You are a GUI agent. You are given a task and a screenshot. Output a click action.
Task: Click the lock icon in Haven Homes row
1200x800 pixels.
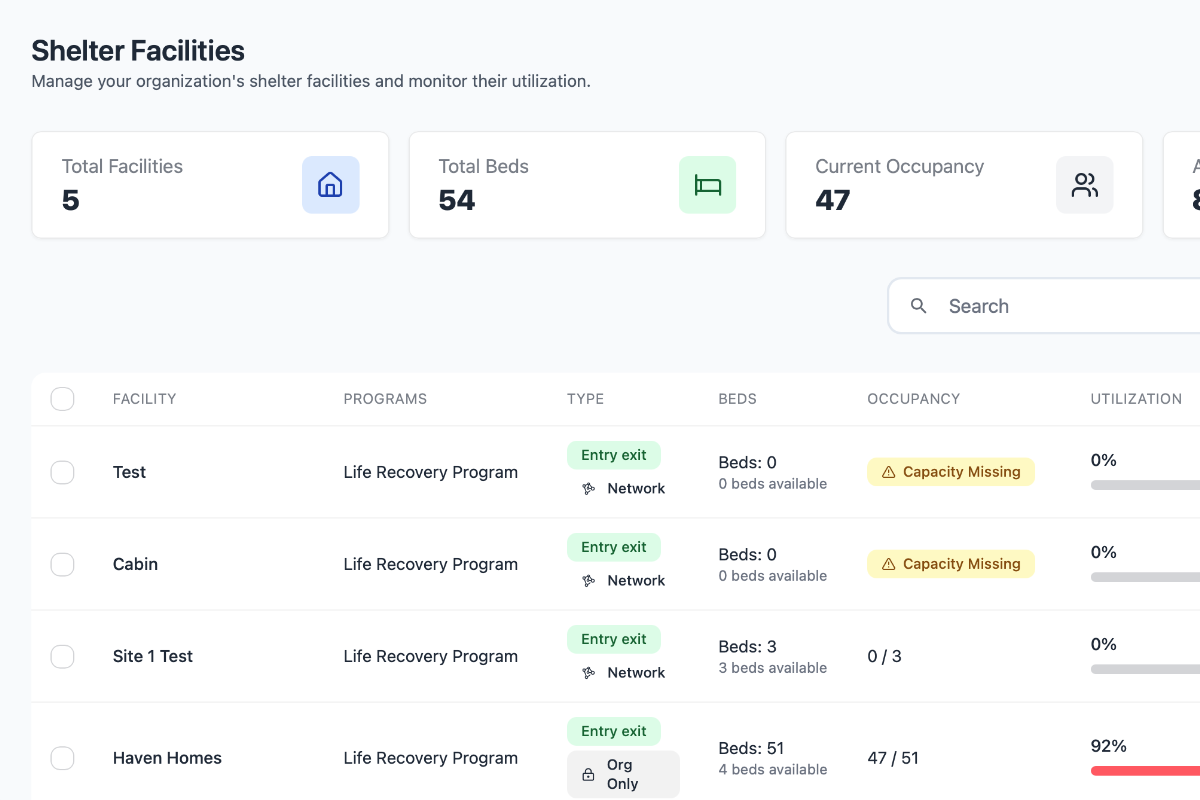(589, 774)
